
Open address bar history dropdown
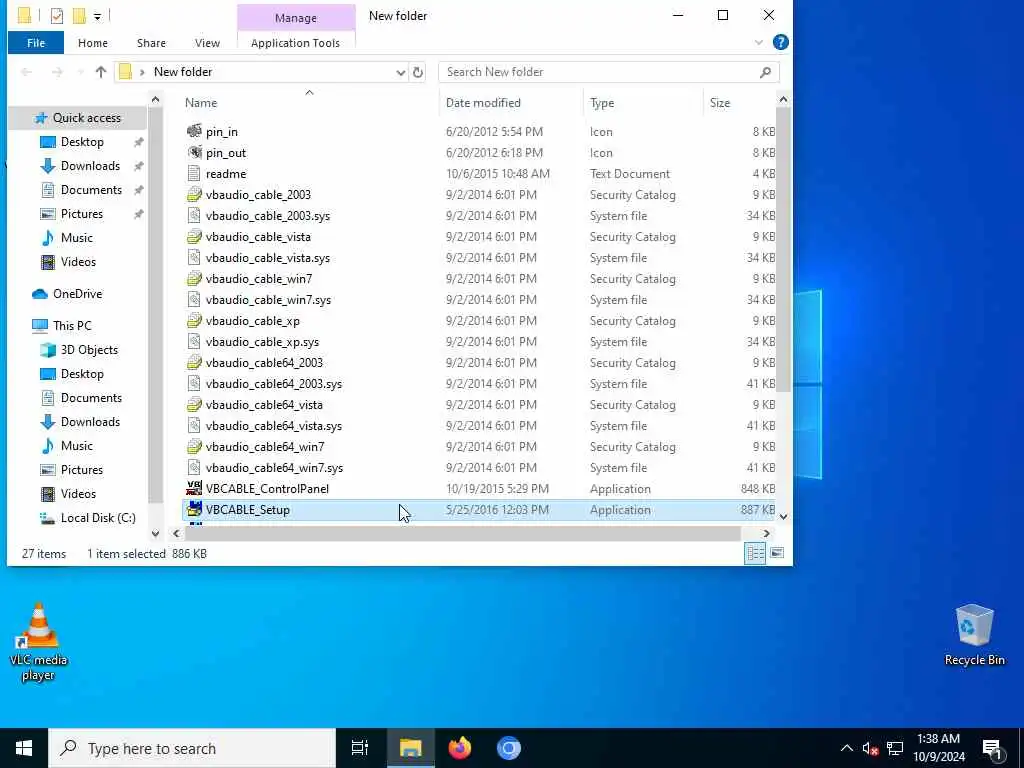(x=400, y=72)
